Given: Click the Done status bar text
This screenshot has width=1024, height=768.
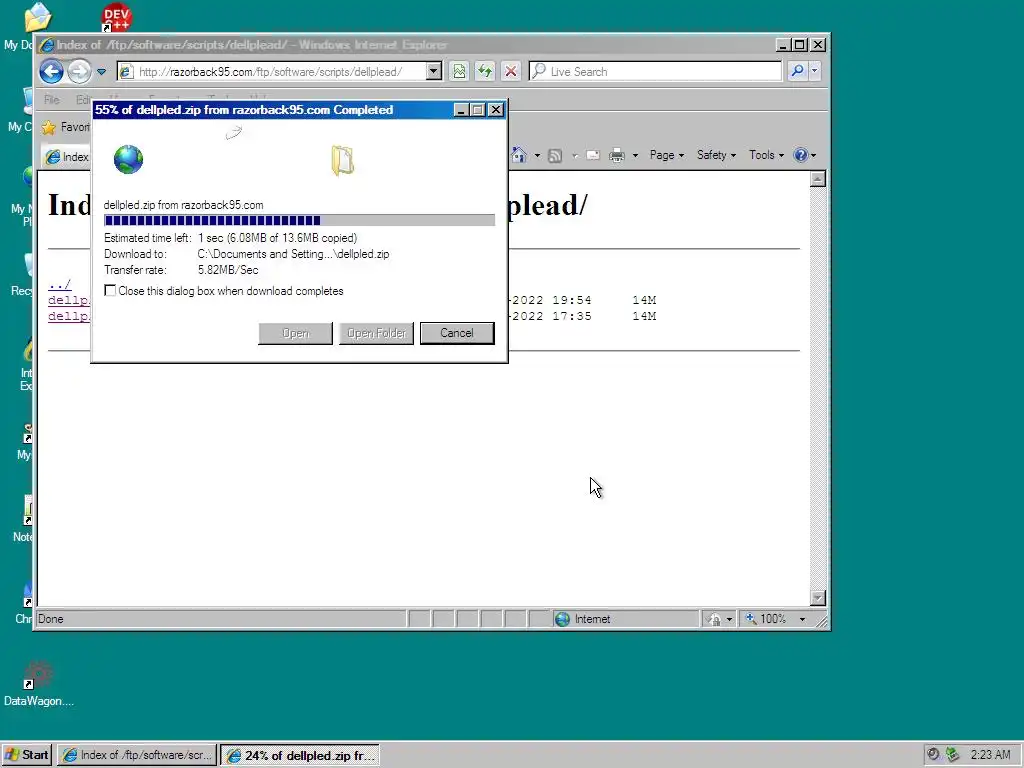Looking at the screenshot, I should click(50, 619).
